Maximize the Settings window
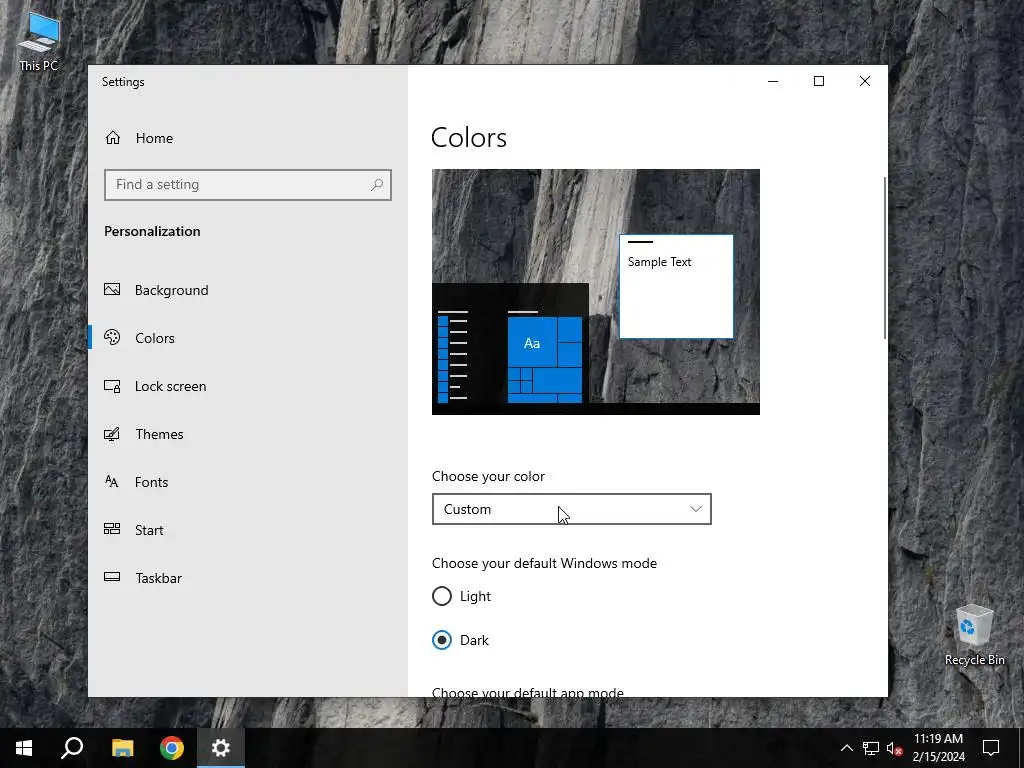 819,81
